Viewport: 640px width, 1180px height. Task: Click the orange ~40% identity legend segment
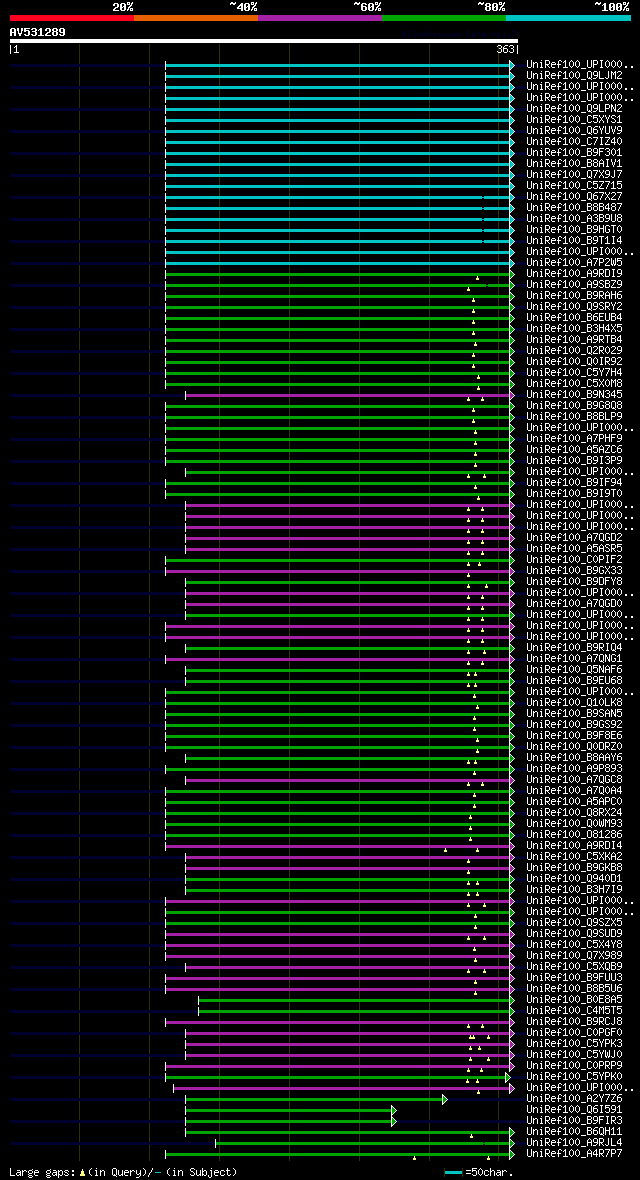coord(196,17)
